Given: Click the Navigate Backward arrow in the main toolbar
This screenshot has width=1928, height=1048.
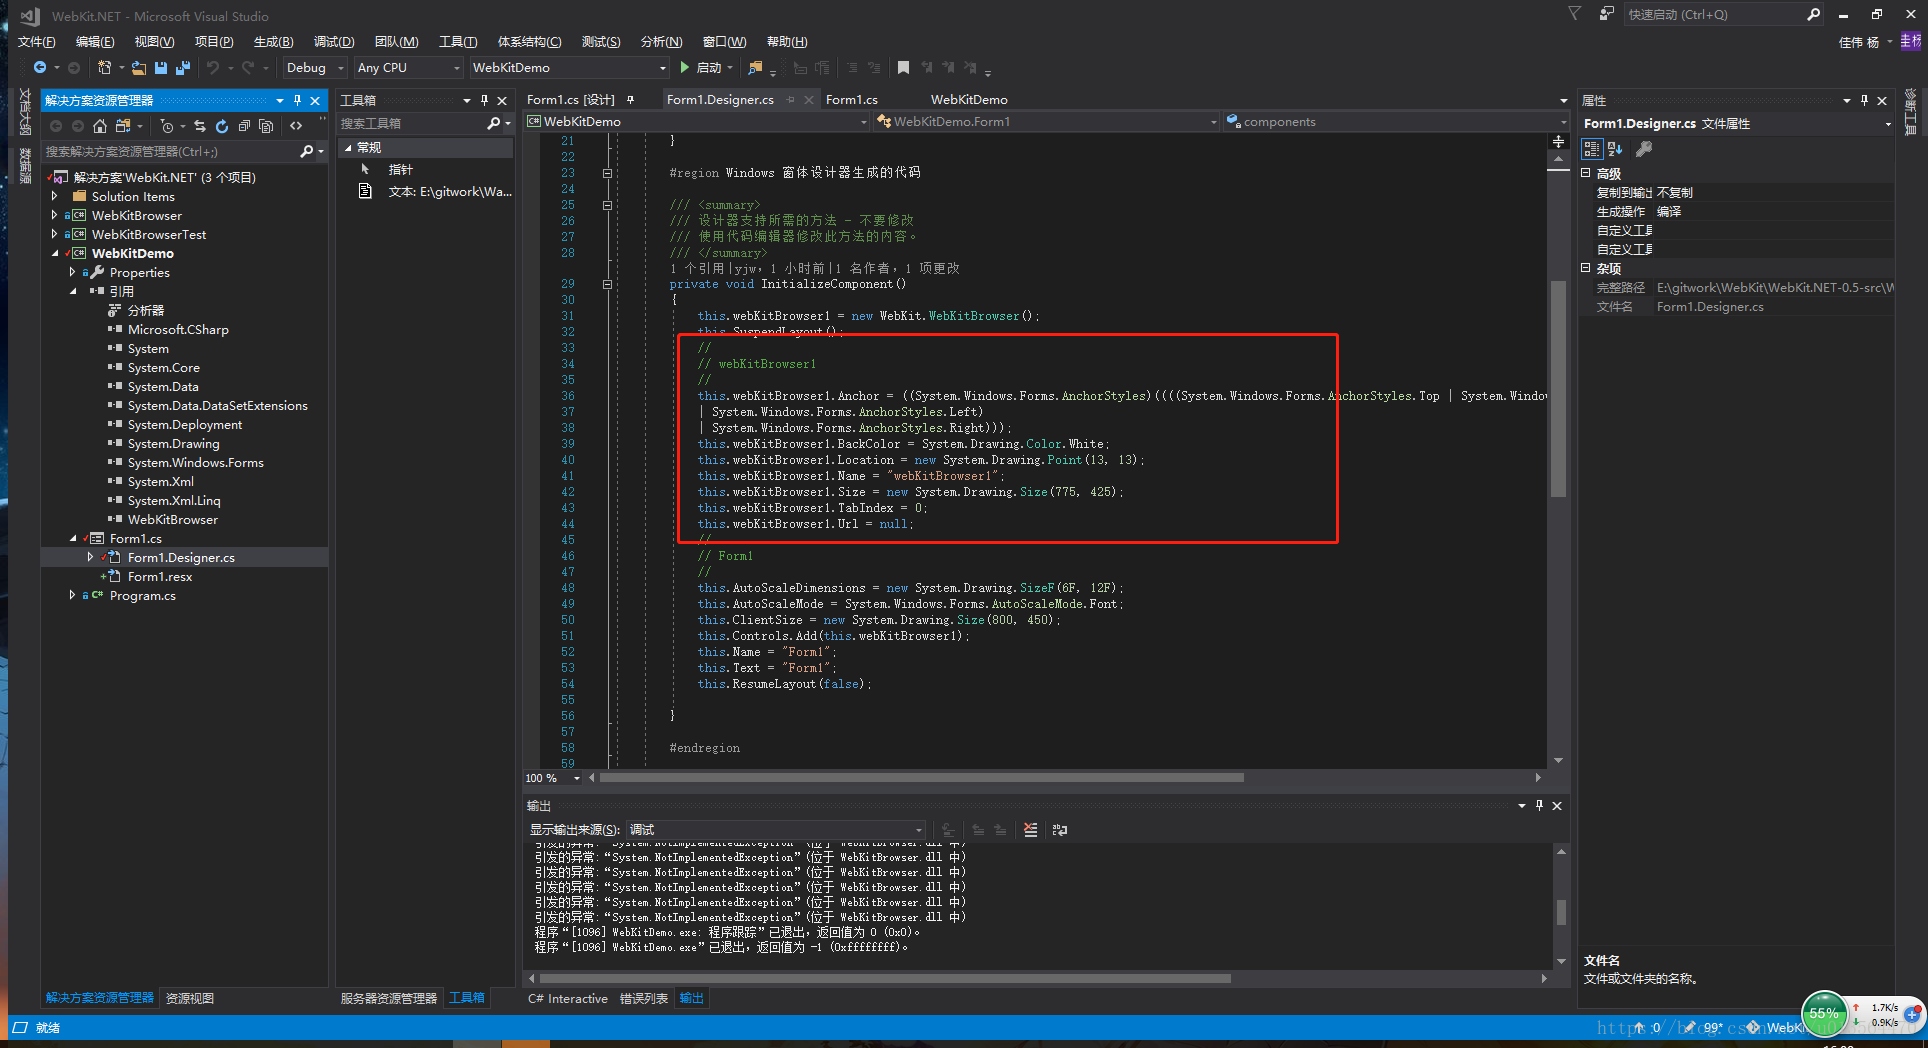Looking at the screenshot, I should tap(40, 68).
